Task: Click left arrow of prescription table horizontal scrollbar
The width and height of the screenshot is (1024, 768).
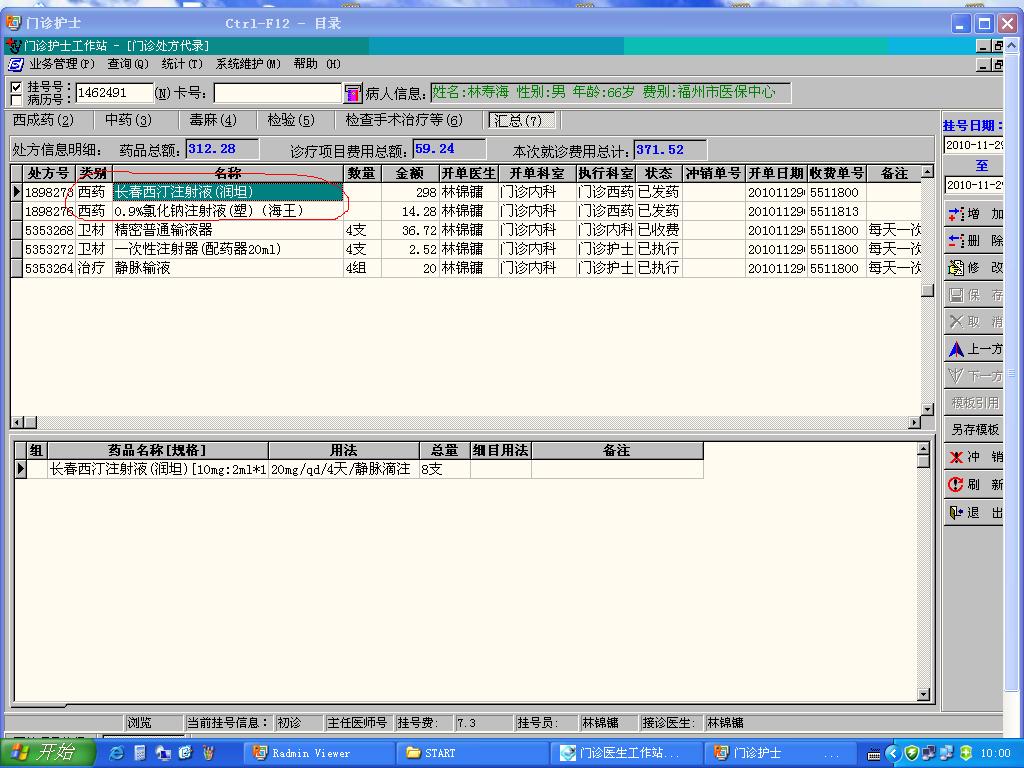Action: click(17, 423)
